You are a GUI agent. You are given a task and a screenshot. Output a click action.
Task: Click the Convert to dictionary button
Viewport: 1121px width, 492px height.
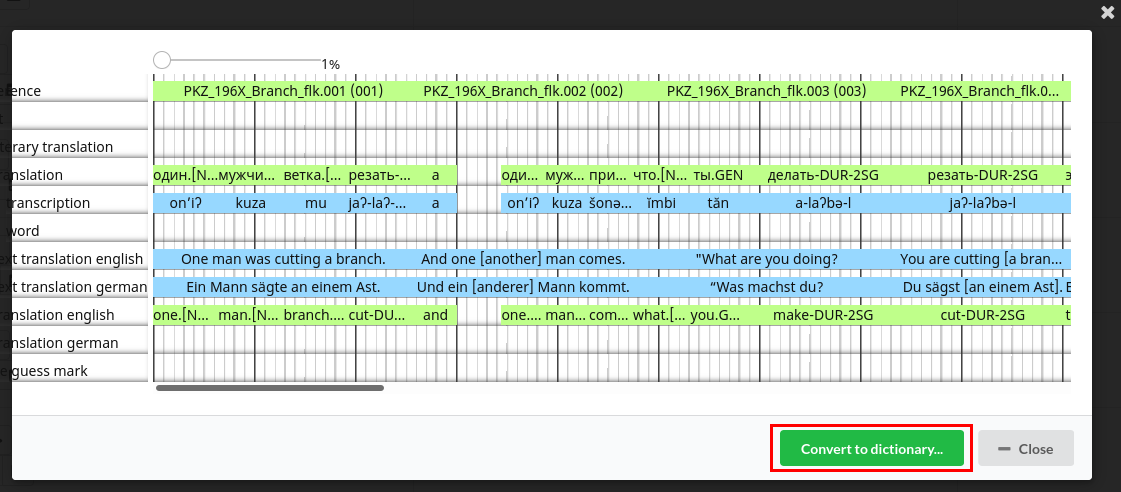pos(871,448)
